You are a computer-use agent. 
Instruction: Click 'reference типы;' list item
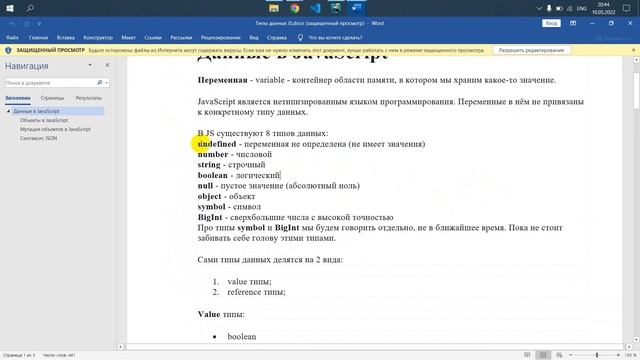(x=256, y=292)
